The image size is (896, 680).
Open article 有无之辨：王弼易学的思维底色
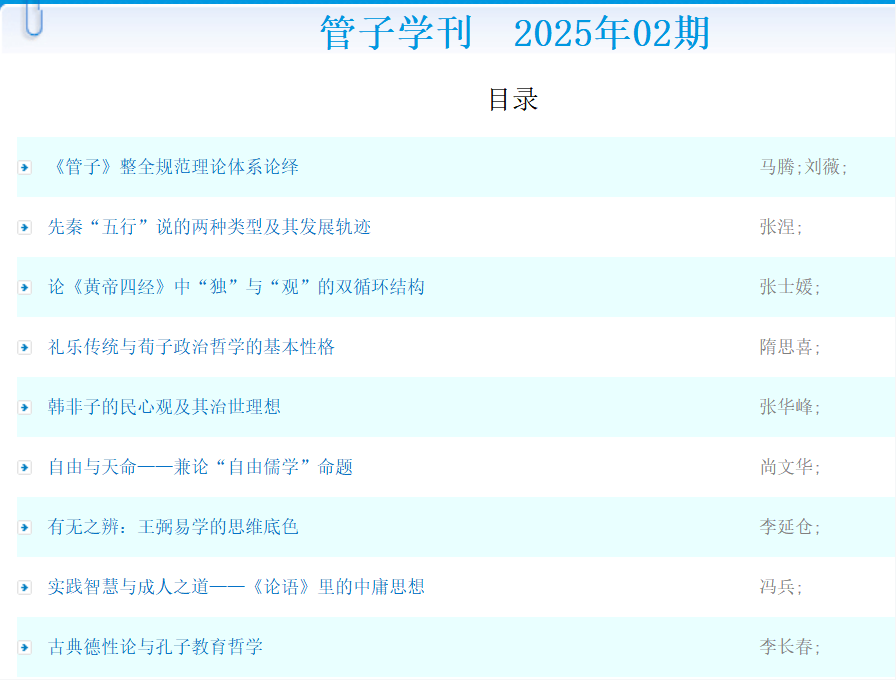tap(173, 527)
